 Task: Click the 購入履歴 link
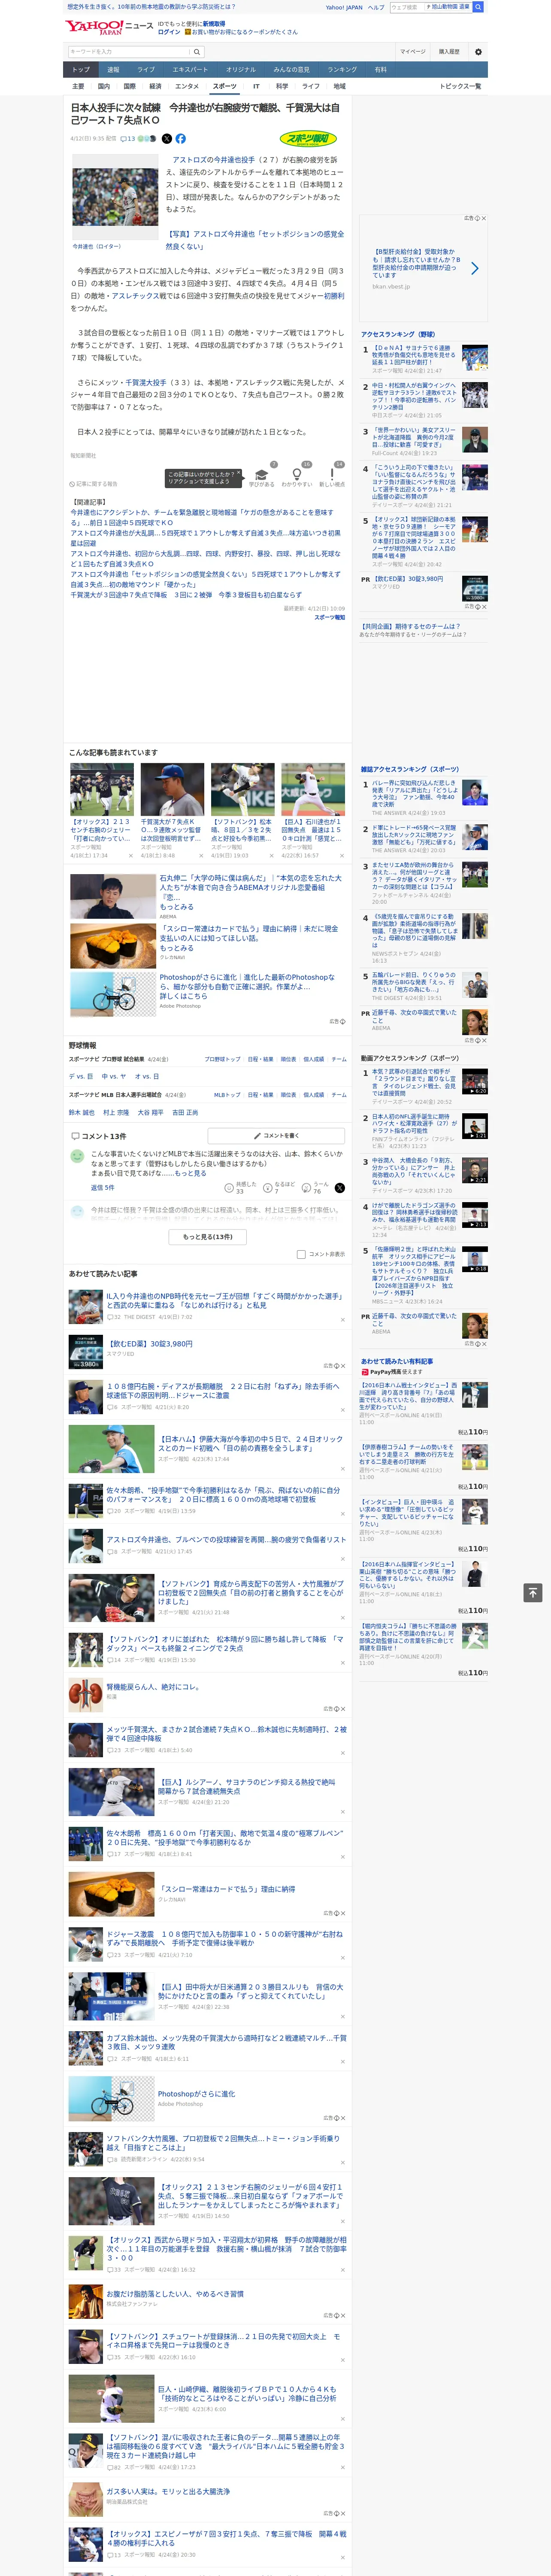[x=449, y=52]
